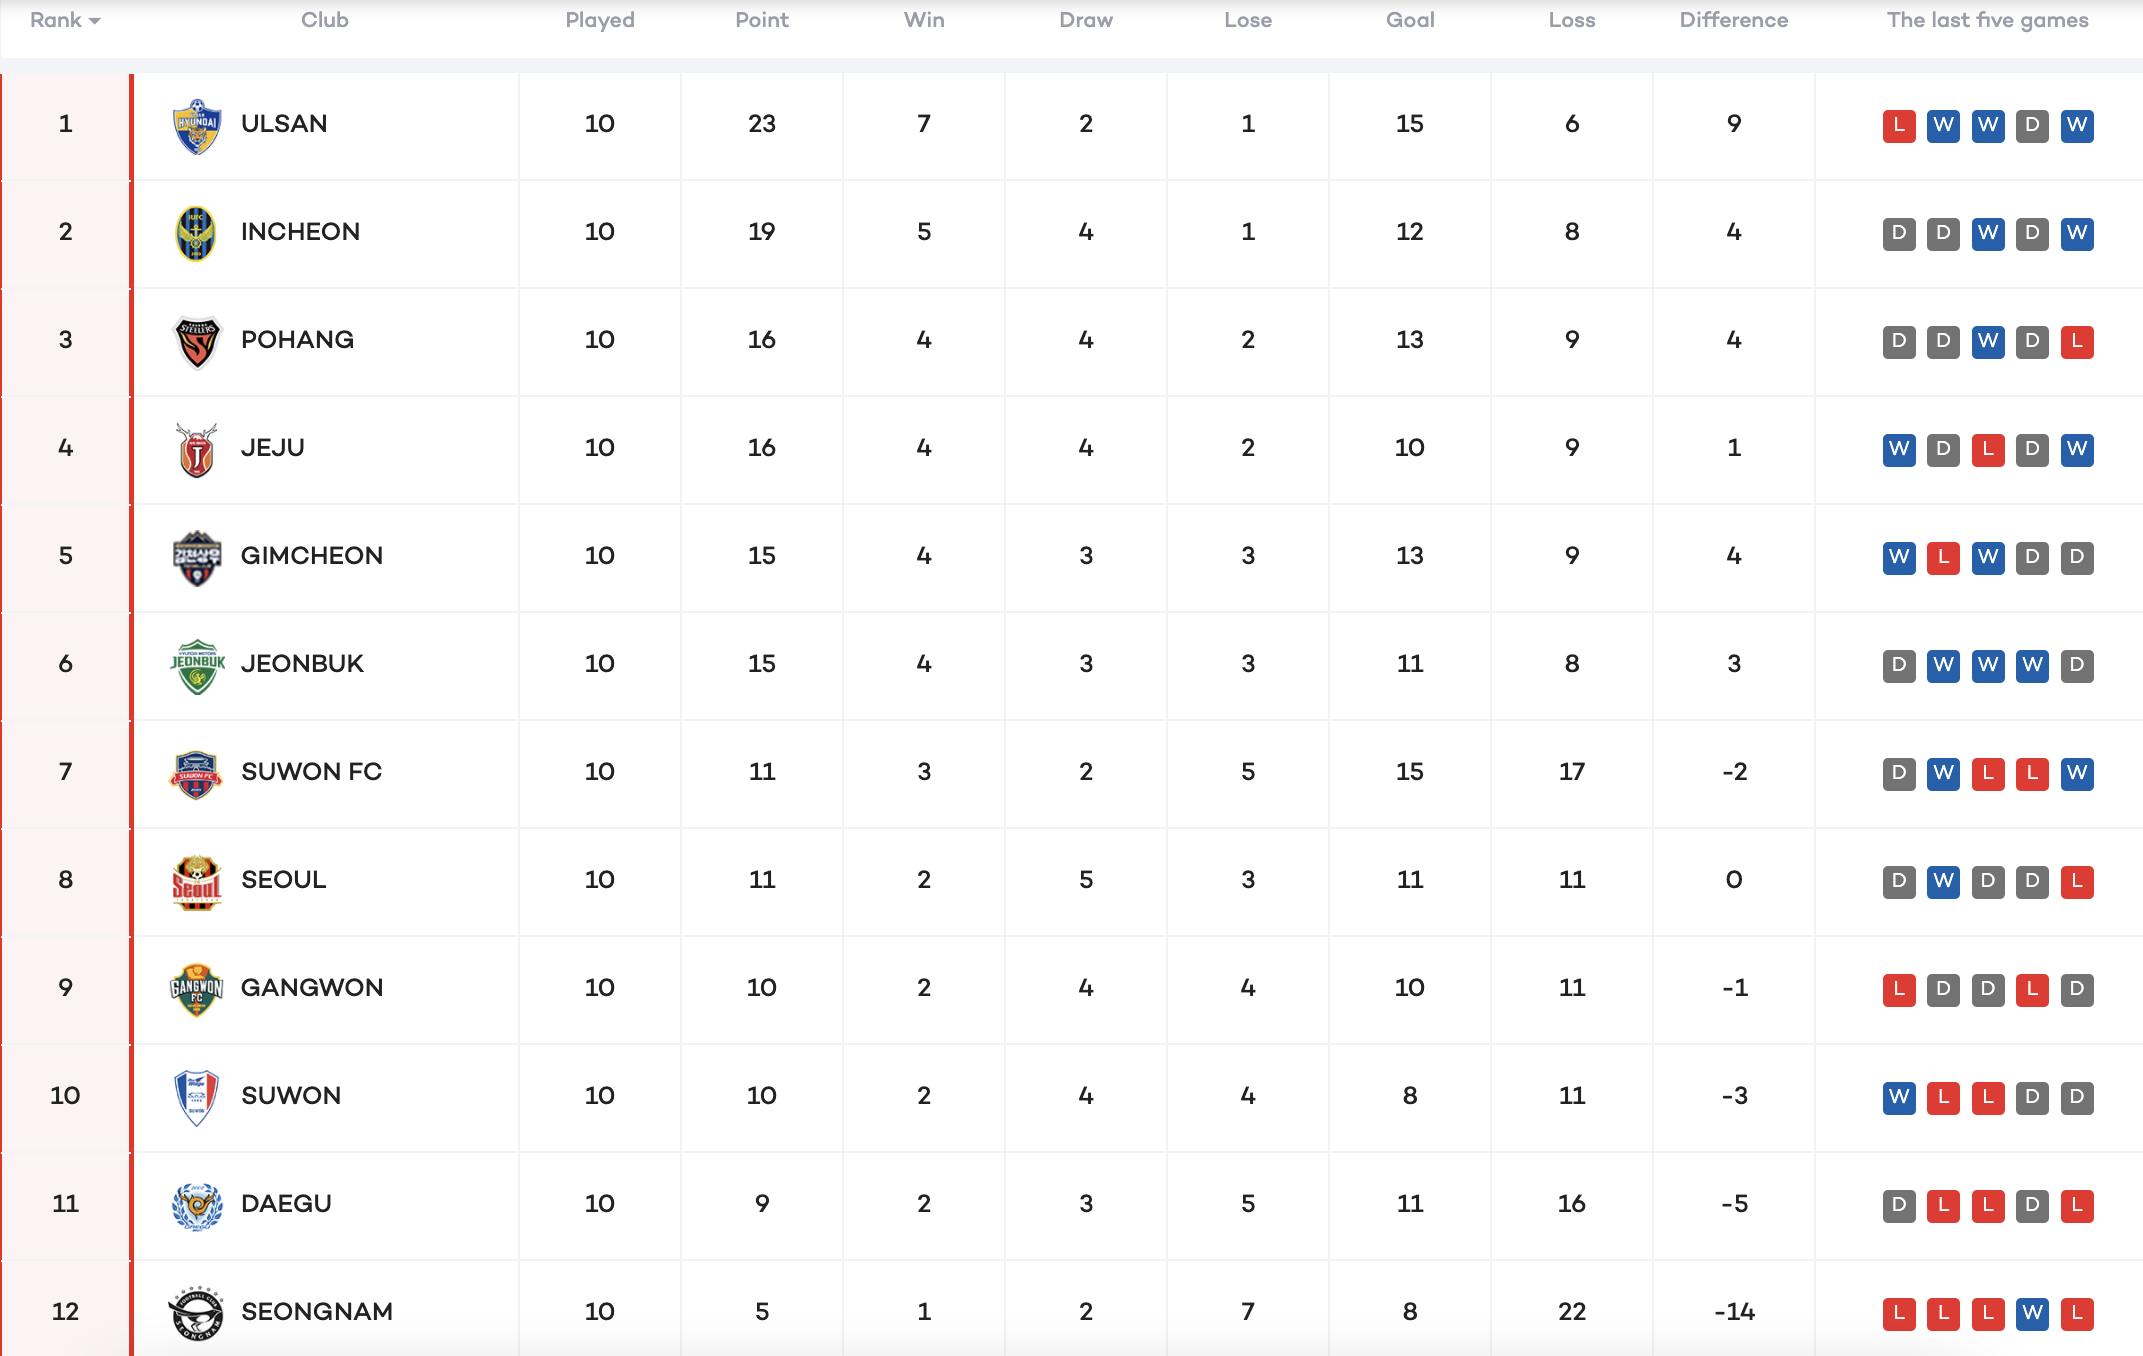This screenshot has height=1356, width=2143.
Task: Open the ULSAN club name
Action: tap(284, 124)
